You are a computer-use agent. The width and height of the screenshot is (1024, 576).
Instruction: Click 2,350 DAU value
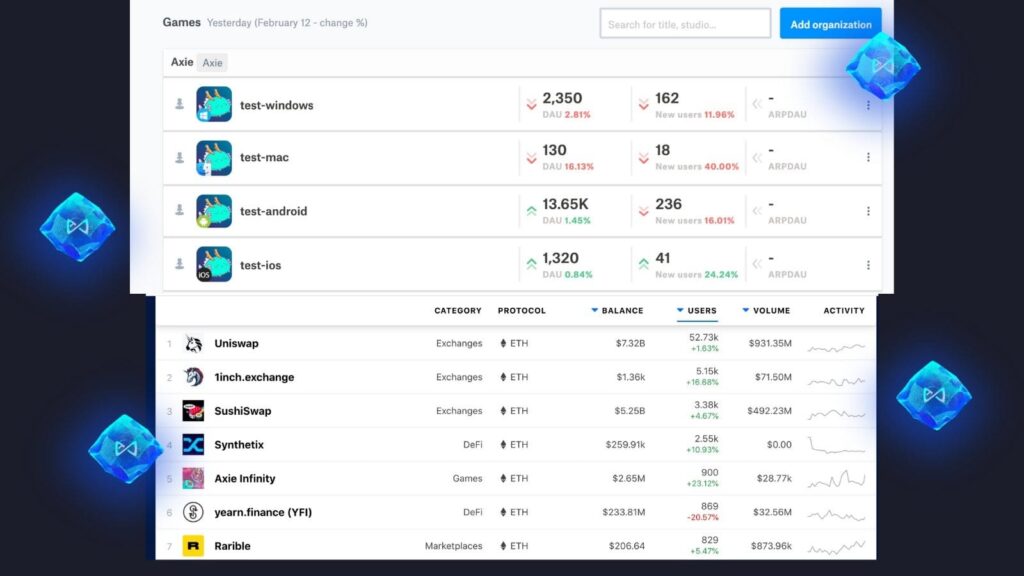point(562,98)
